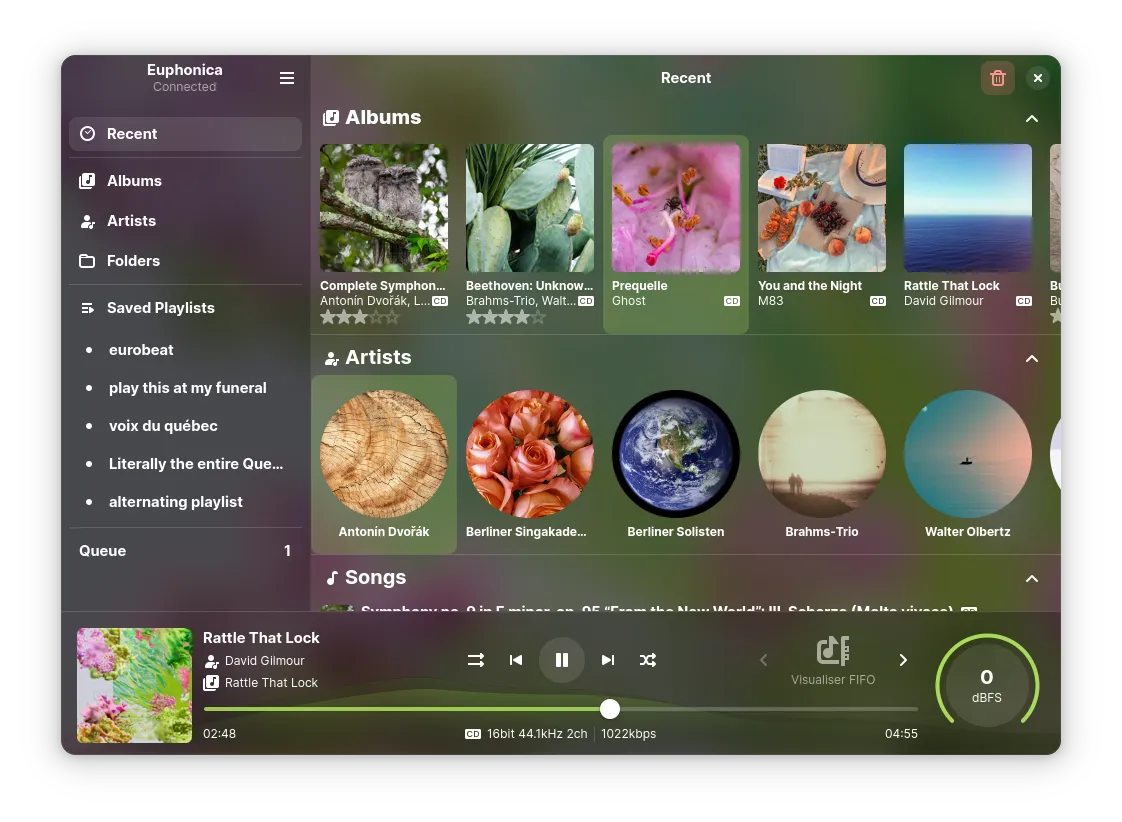Click the trash icon to clear Recent
This screenshot has width=1122, height=822.
click(x=998, y=77)
